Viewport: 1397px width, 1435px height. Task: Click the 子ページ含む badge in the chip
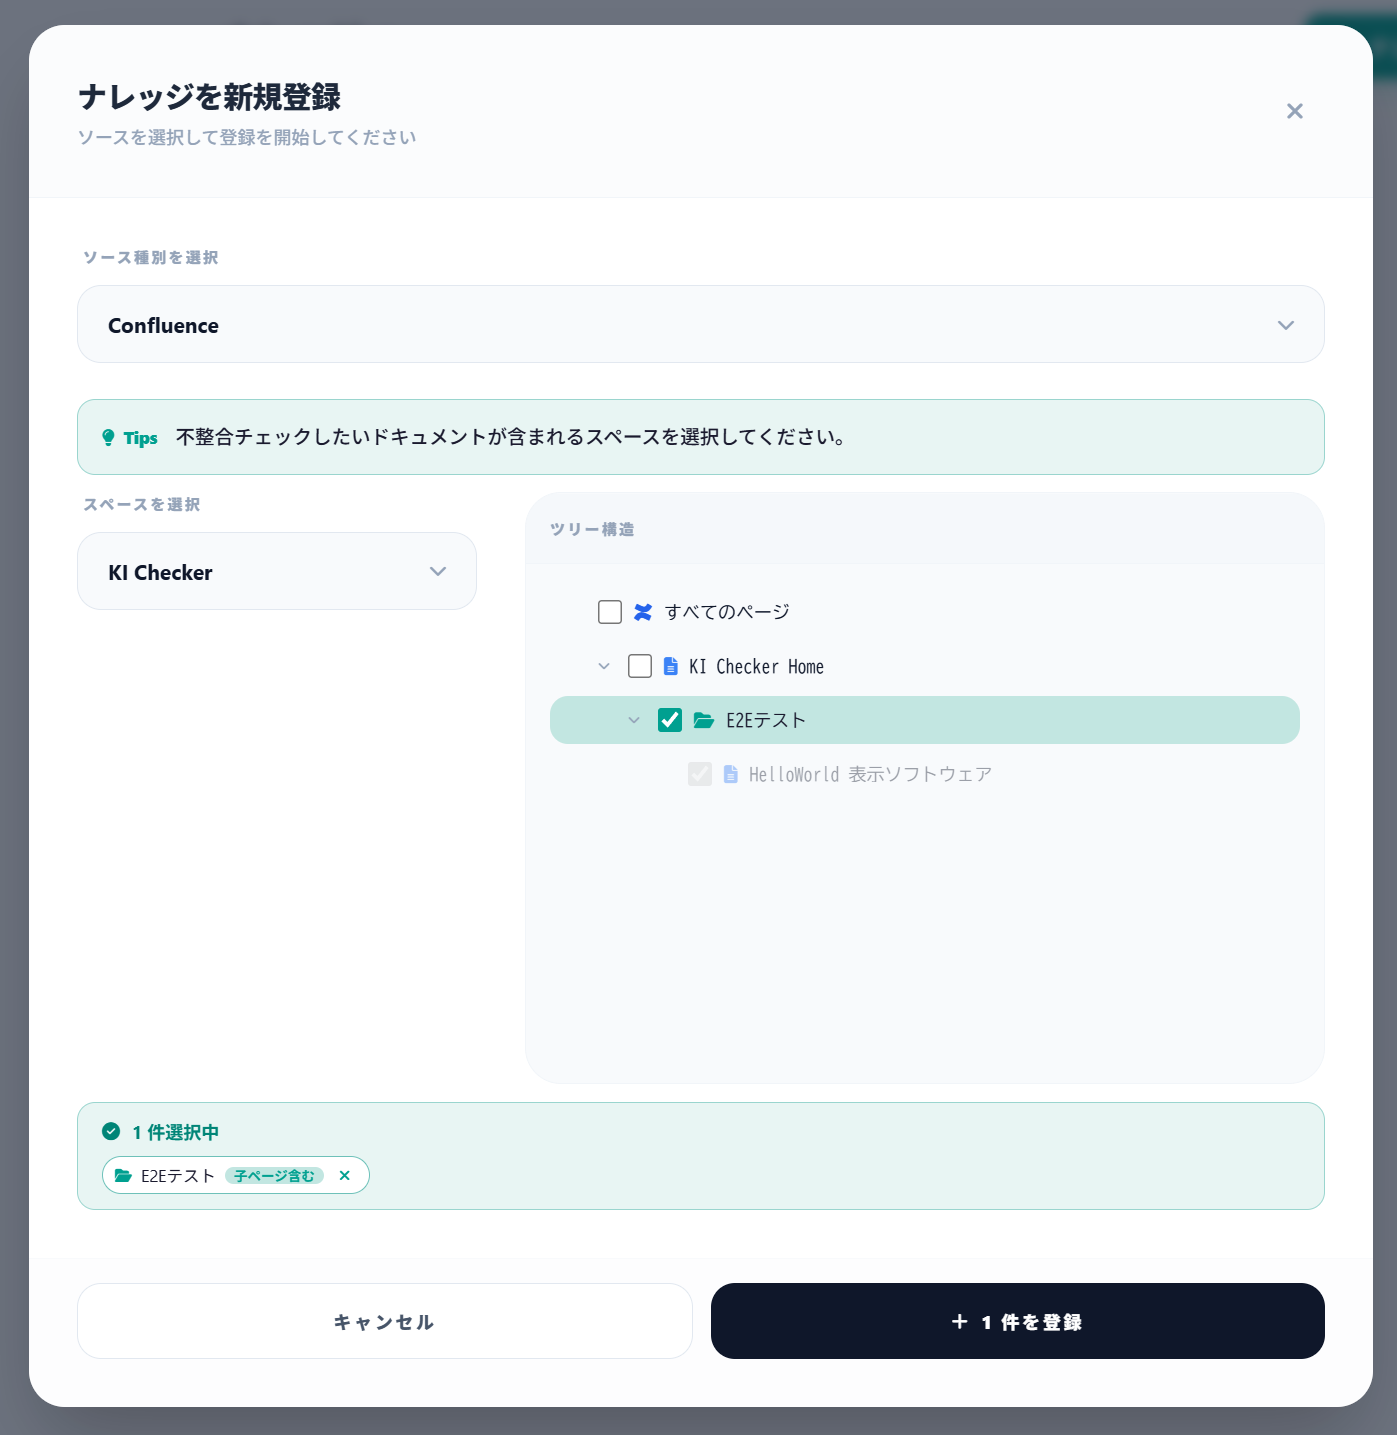coord(273,1175)
